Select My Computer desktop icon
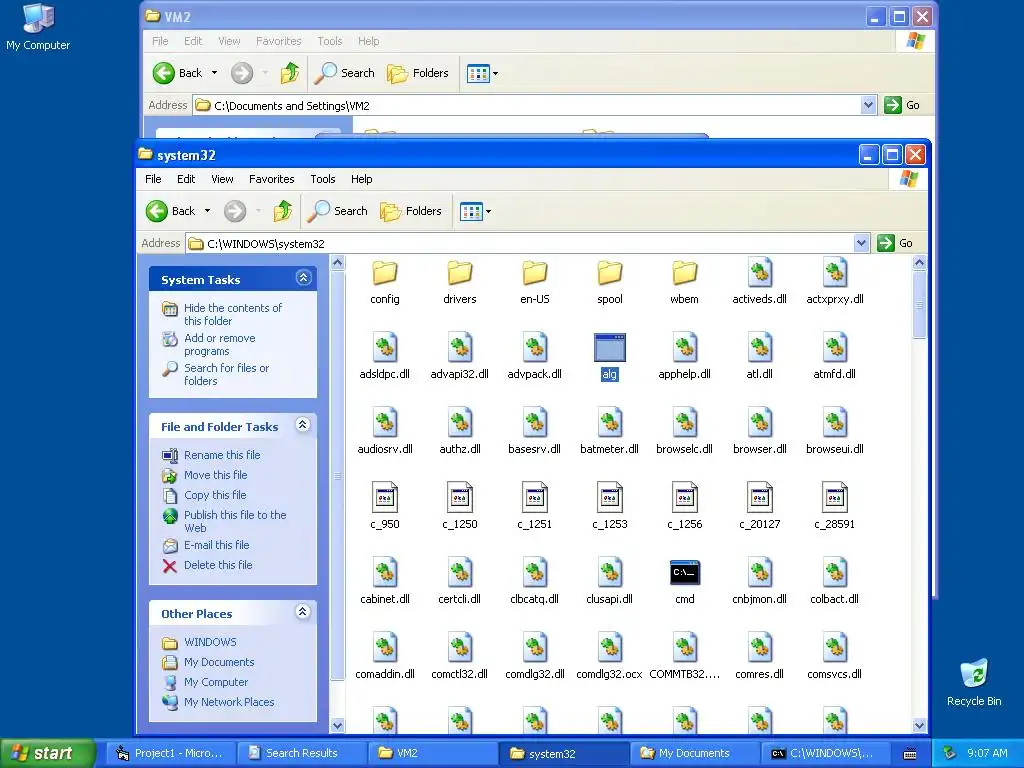 pos(38,26)
